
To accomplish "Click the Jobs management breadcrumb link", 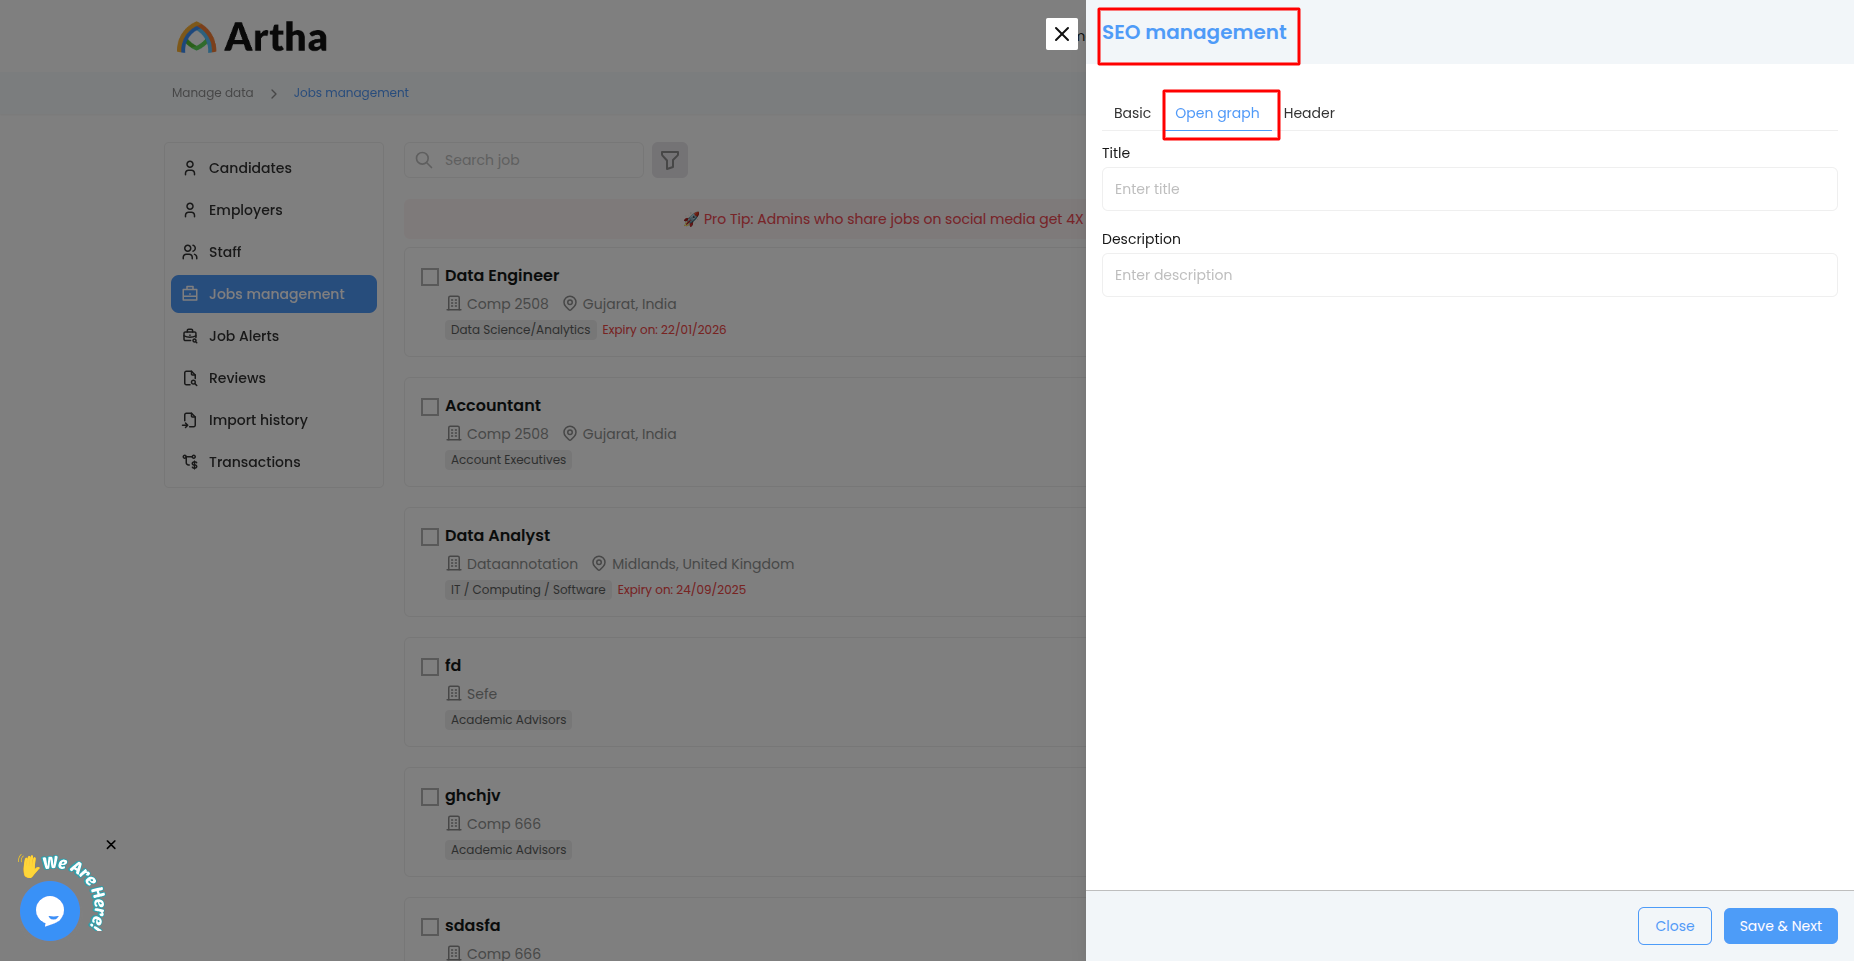I will (351, 93).
